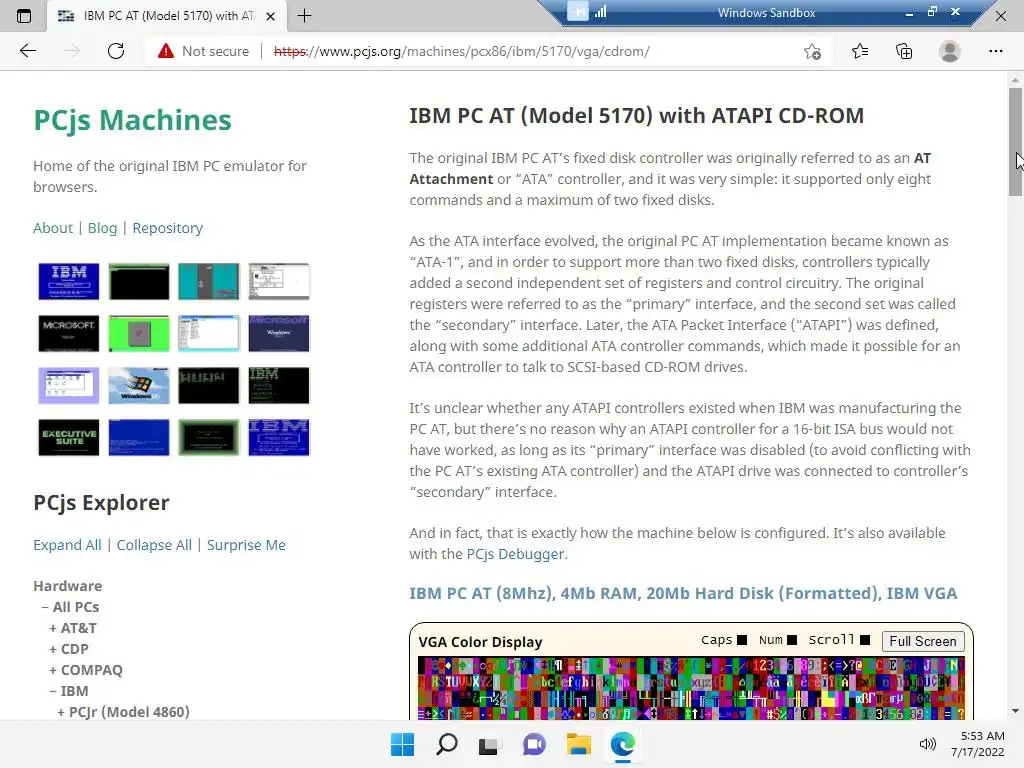Image resolution: width=1024 pixels, height=768 pixels.
Task: Collapse the All PCs tree node
Action: pos(71,607)
